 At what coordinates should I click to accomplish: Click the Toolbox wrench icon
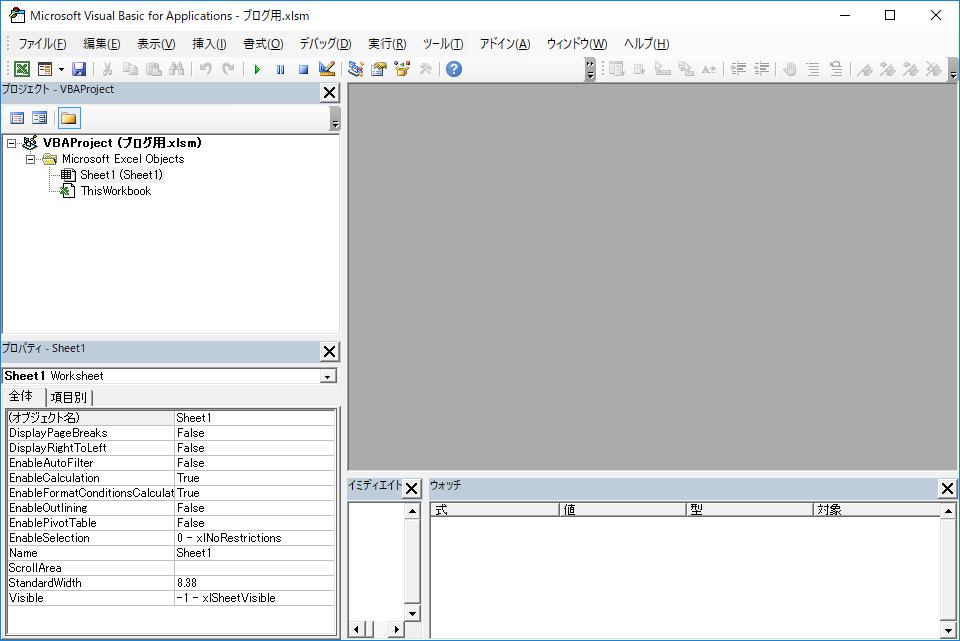click(x=426, y=69)
